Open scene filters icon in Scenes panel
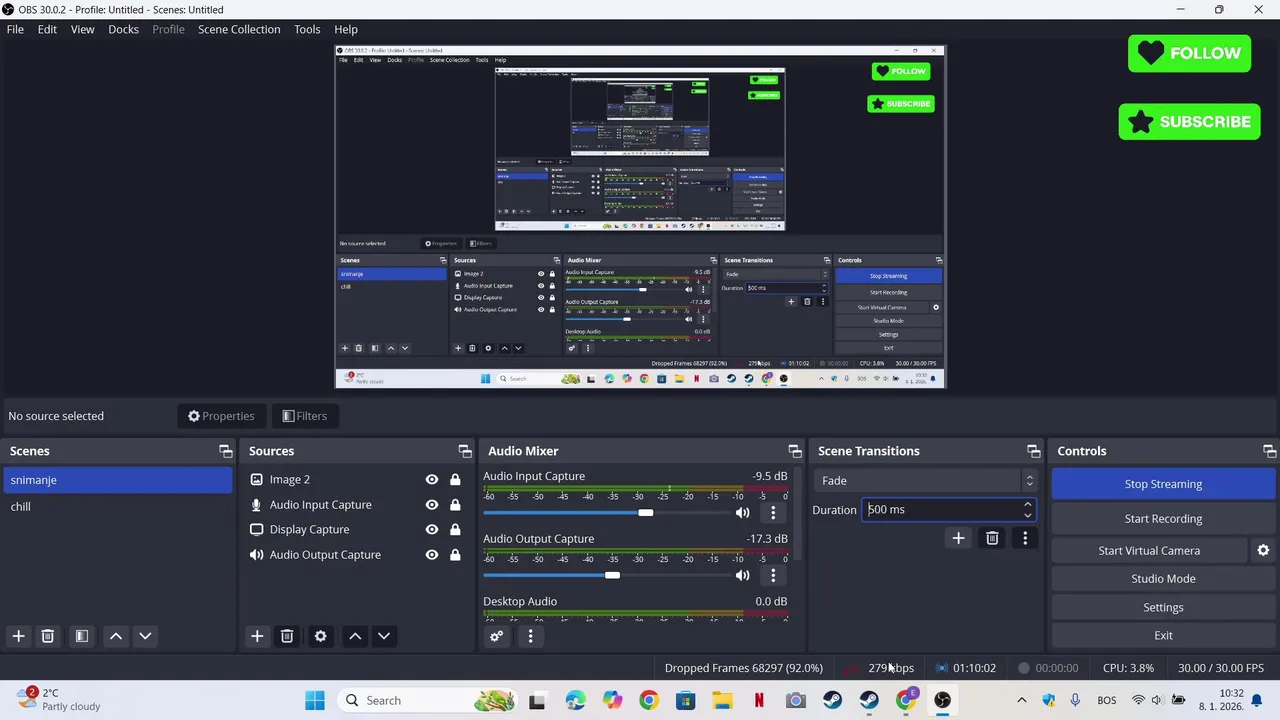This screenshot has width=1280, height=720. click(x=82, y=636)
